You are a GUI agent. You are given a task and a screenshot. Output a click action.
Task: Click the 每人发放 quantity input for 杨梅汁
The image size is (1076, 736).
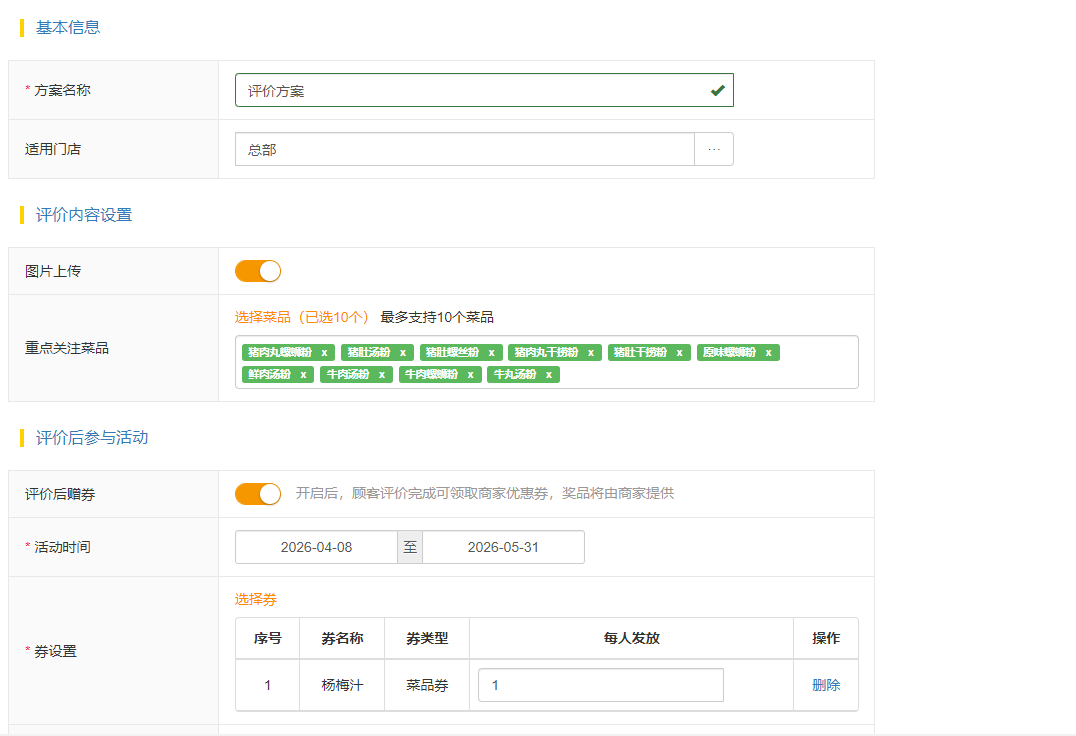coord(600,685)
